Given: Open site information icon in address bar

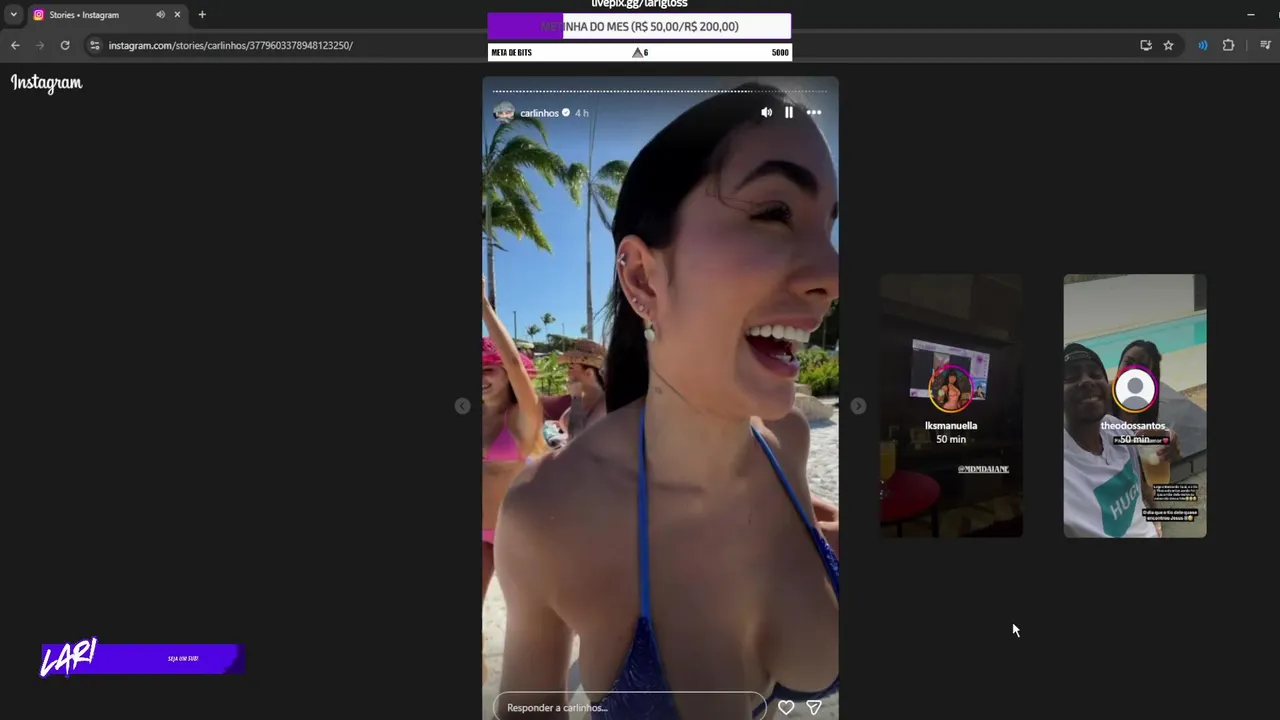Looking at the screenshot, I should pos(94,45).
